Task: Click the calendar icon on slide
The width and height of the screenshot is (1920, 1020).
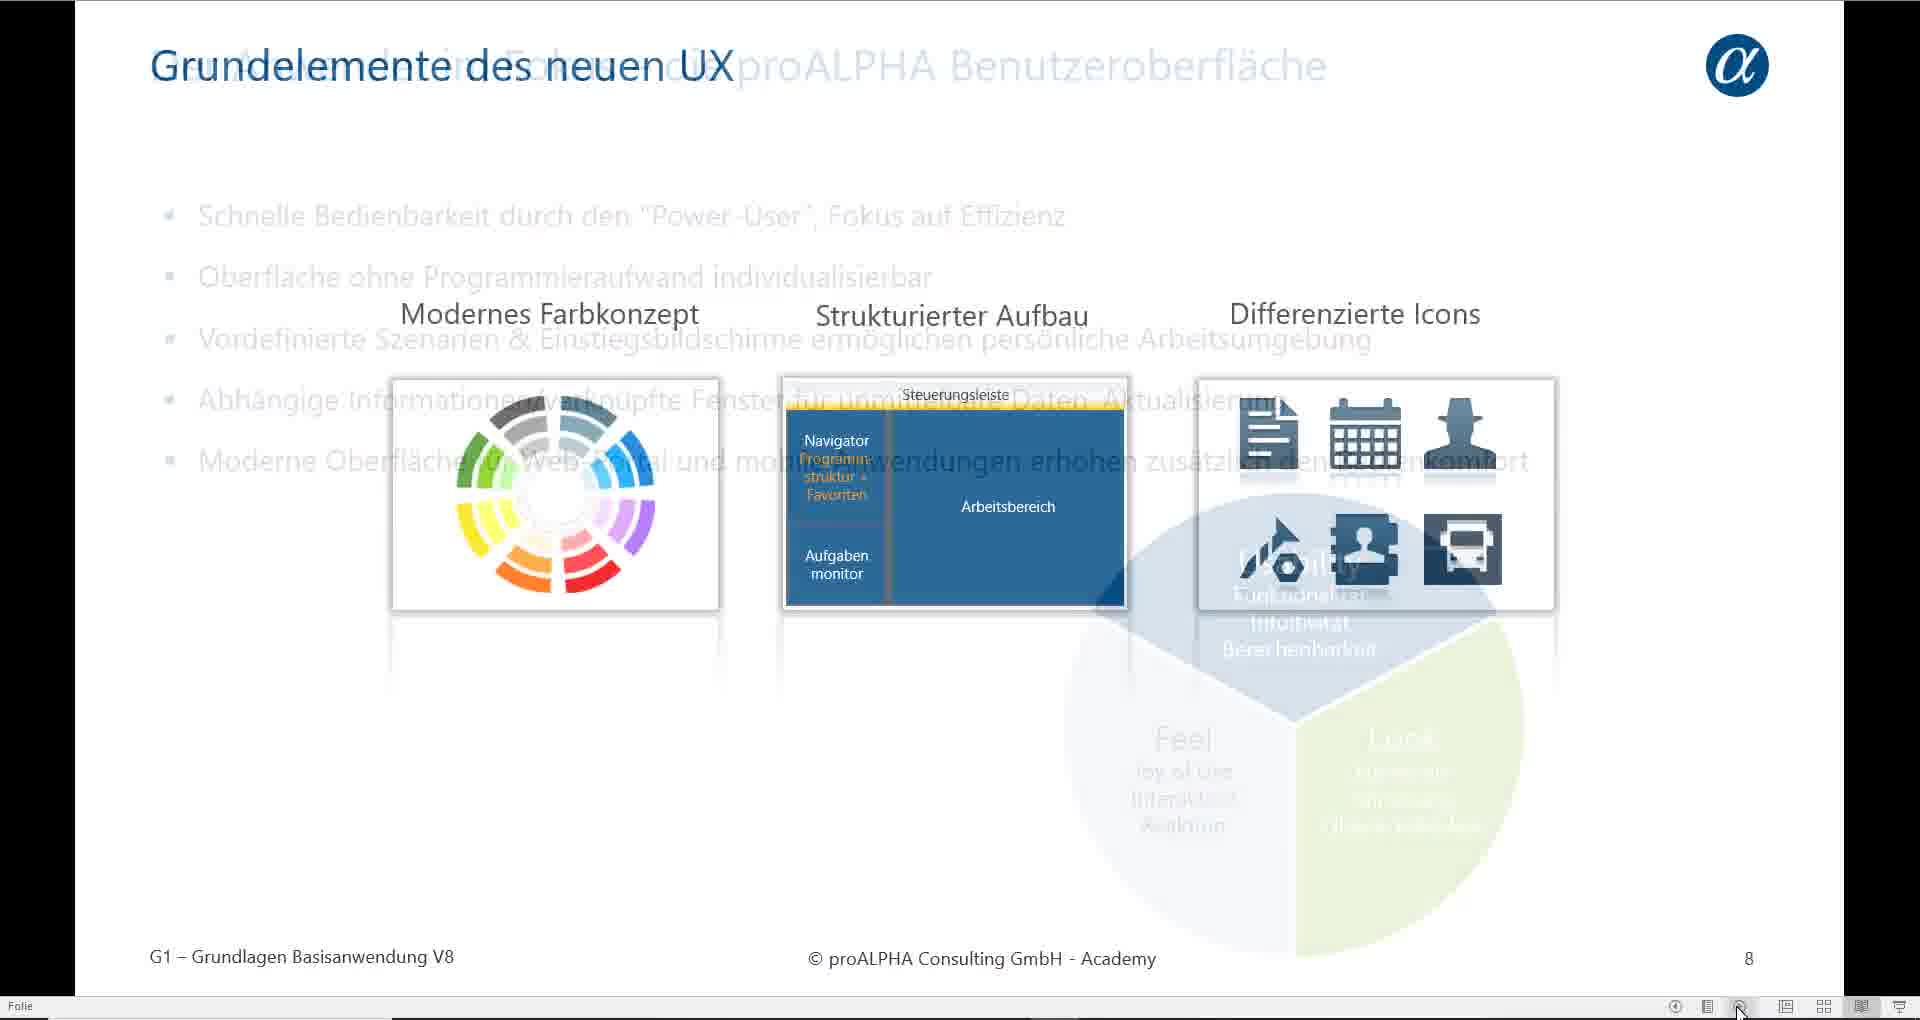Action: 1365,433
